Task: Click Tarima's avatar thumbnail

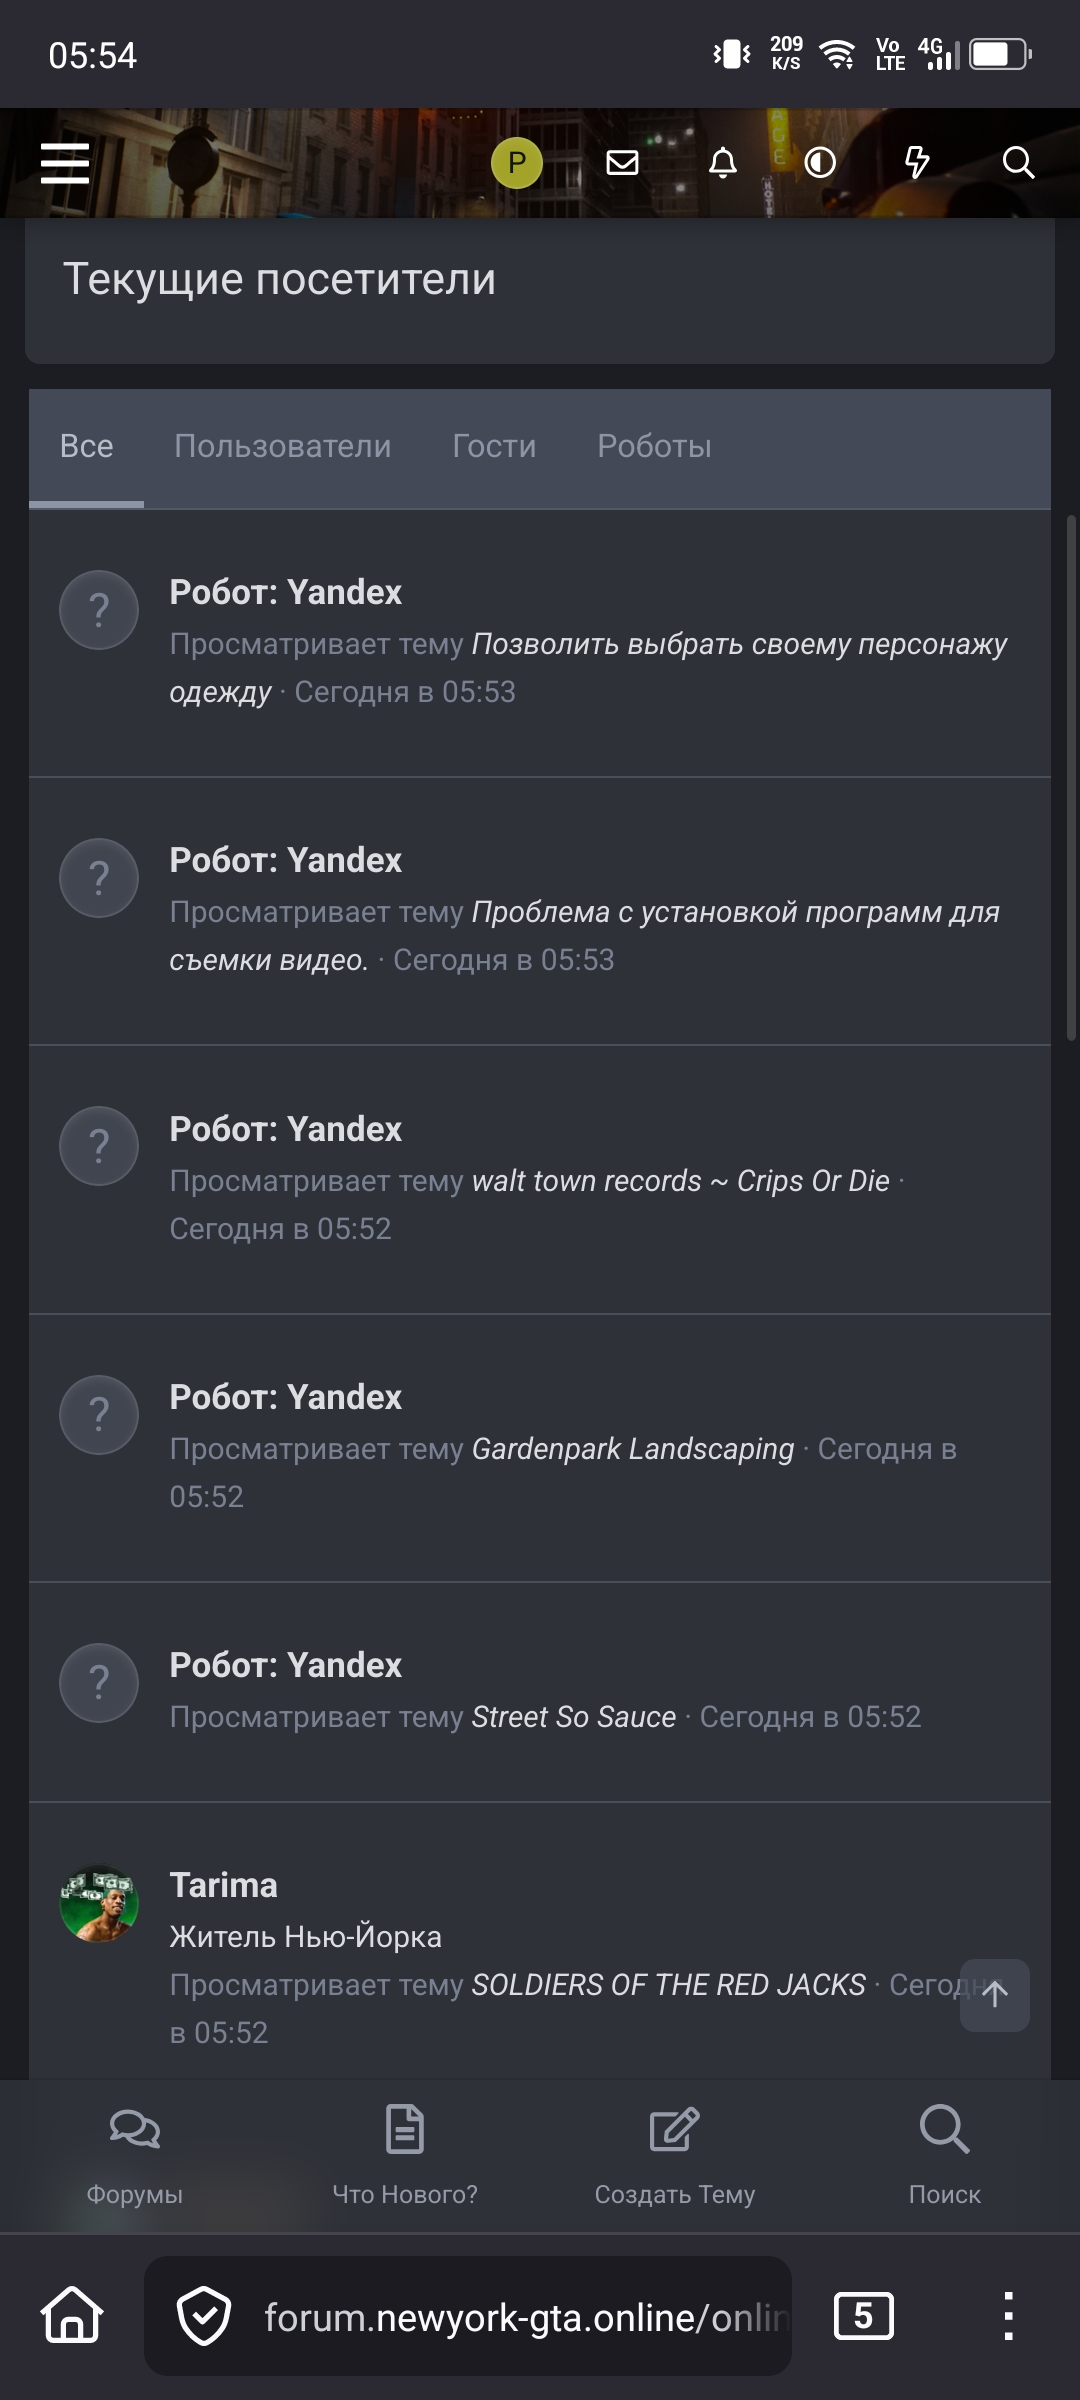Action: [x=99, y=1904]
